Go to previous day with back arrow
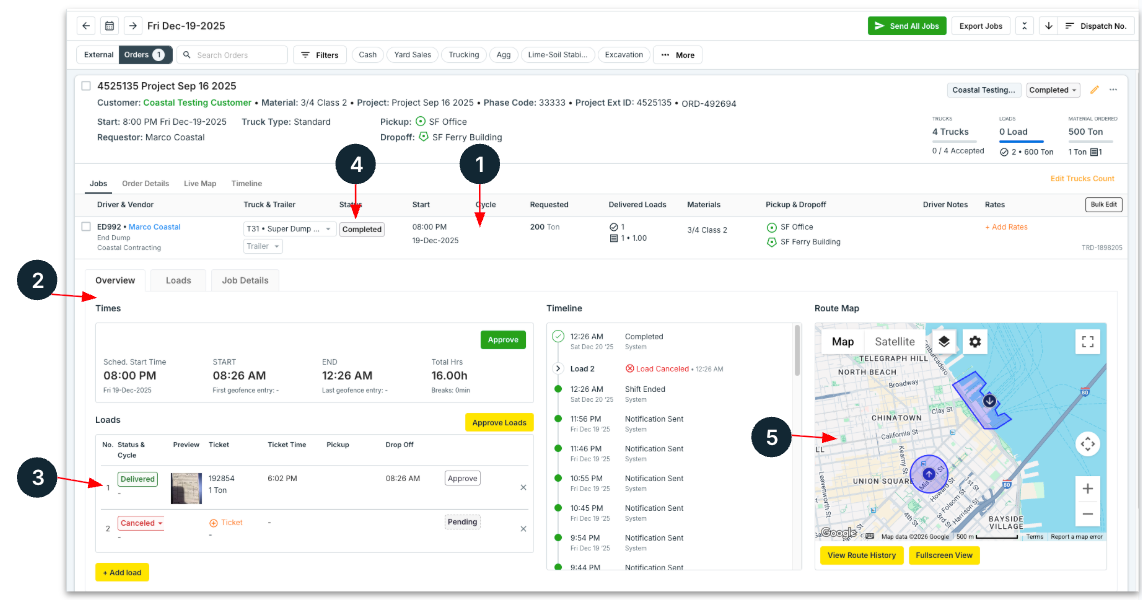The image size is (1142, 600). (86, 25)
